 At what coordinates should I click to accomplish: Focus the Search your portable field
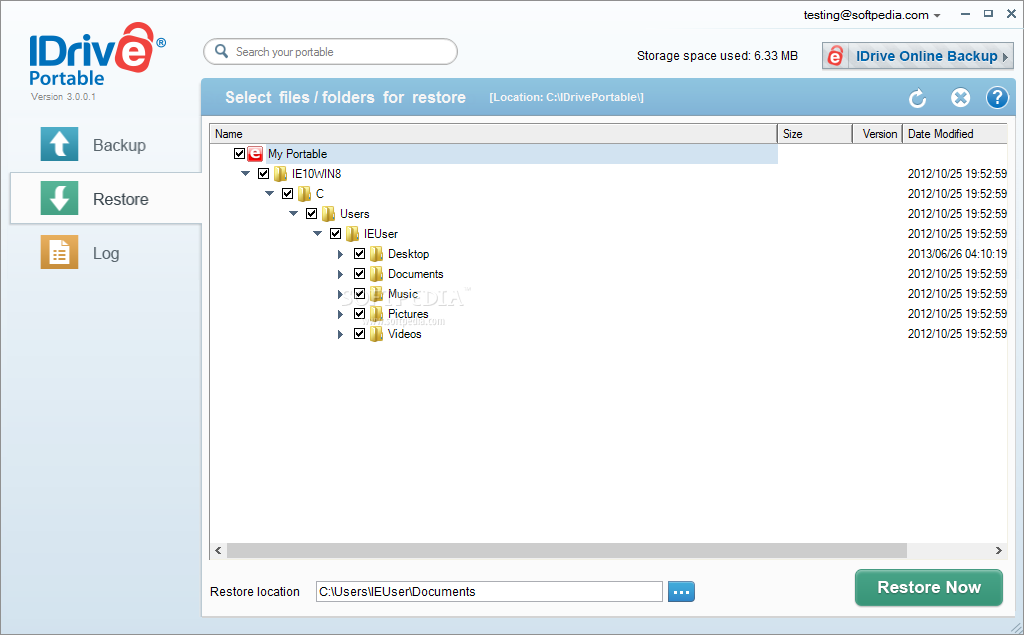[x=330, y=52]
